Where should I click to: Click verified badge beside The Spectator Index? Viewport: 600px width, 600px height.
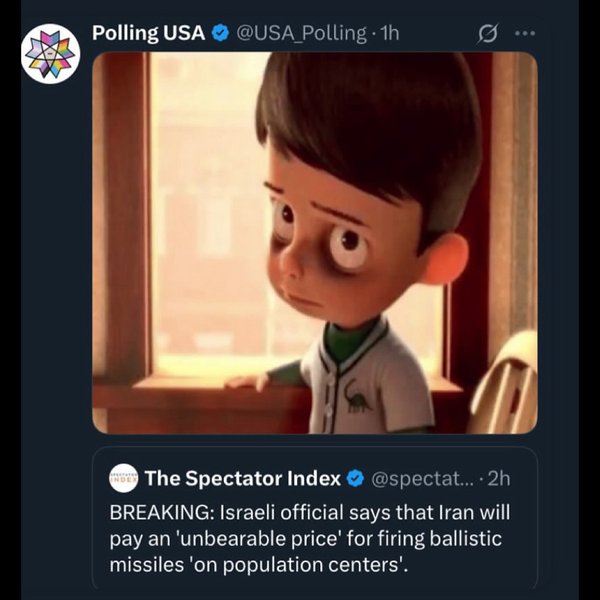pos(354,478)
